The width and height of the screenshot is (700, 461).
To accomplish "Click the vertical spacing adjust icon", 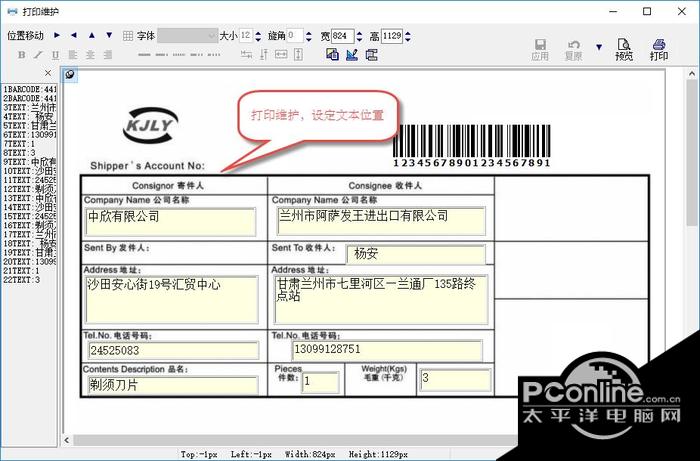I will 263,55.
